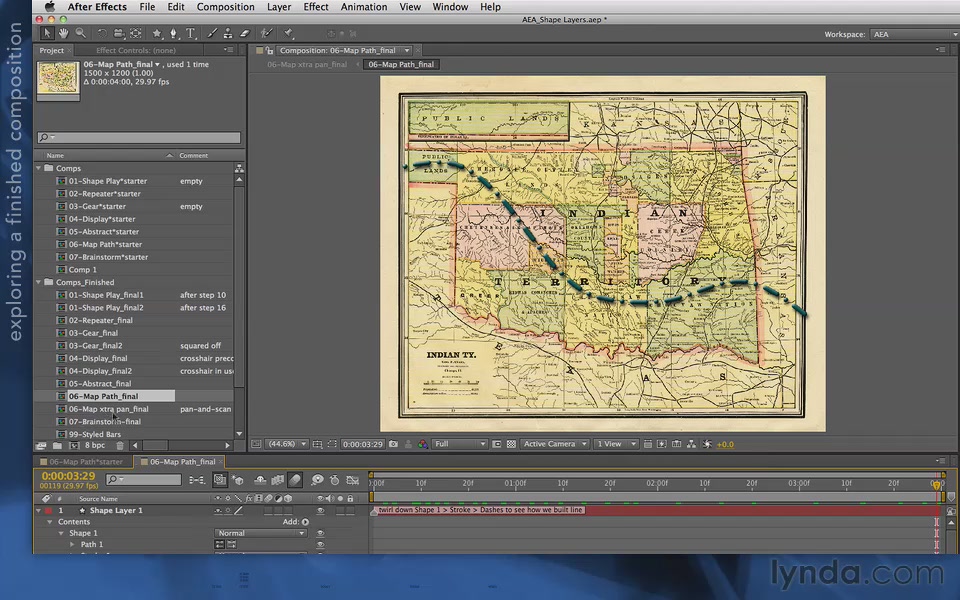Hide Path 1 with its eye
This screenshot has width=960, height=600.
click(x=320, y=544)
